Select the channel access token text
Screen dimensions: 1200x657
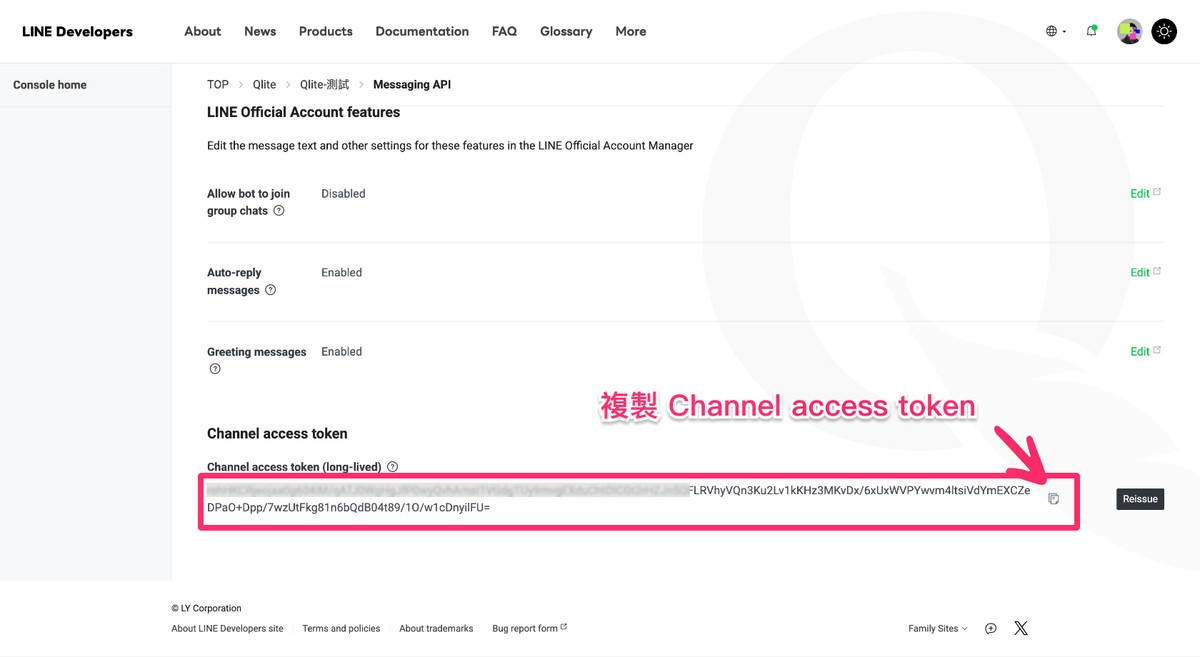coord(618,499)
